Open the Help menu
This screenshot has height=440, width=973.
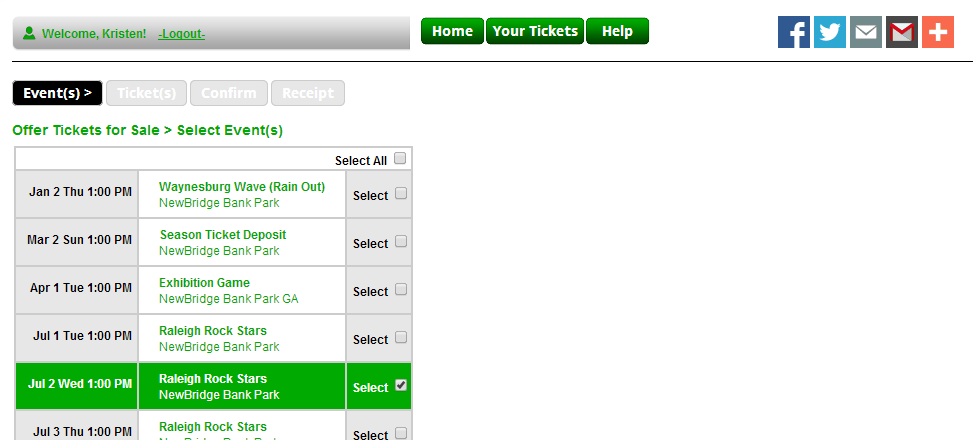[617, 31]
